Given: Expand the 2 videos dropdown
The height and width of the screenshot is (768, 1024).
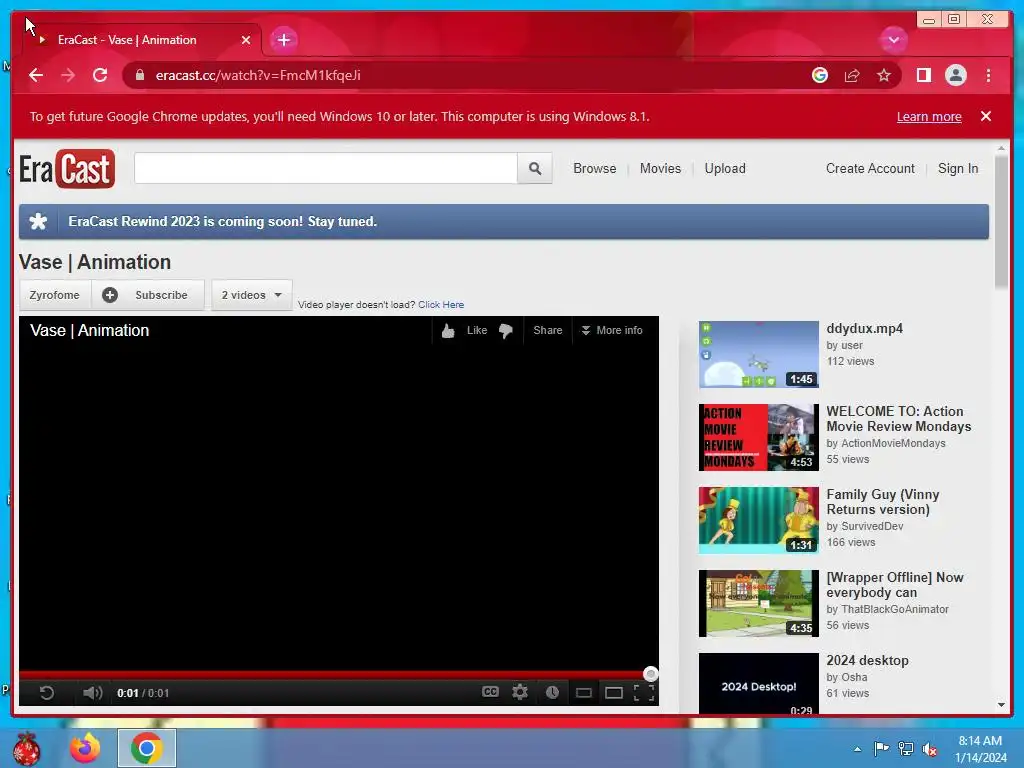Looking at the screenshot, I should 251,295.
